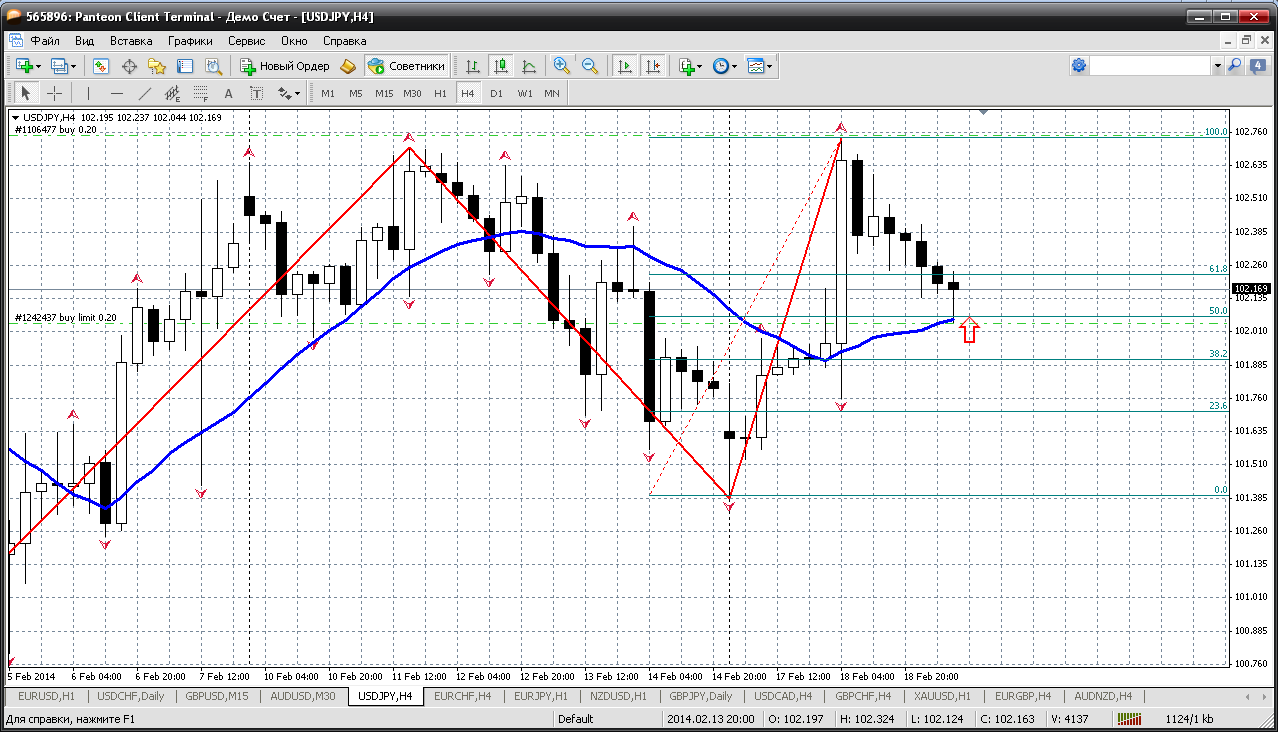Set timeframe to M15
This screenshot has width=1278, height=732.
click(384, 93)
